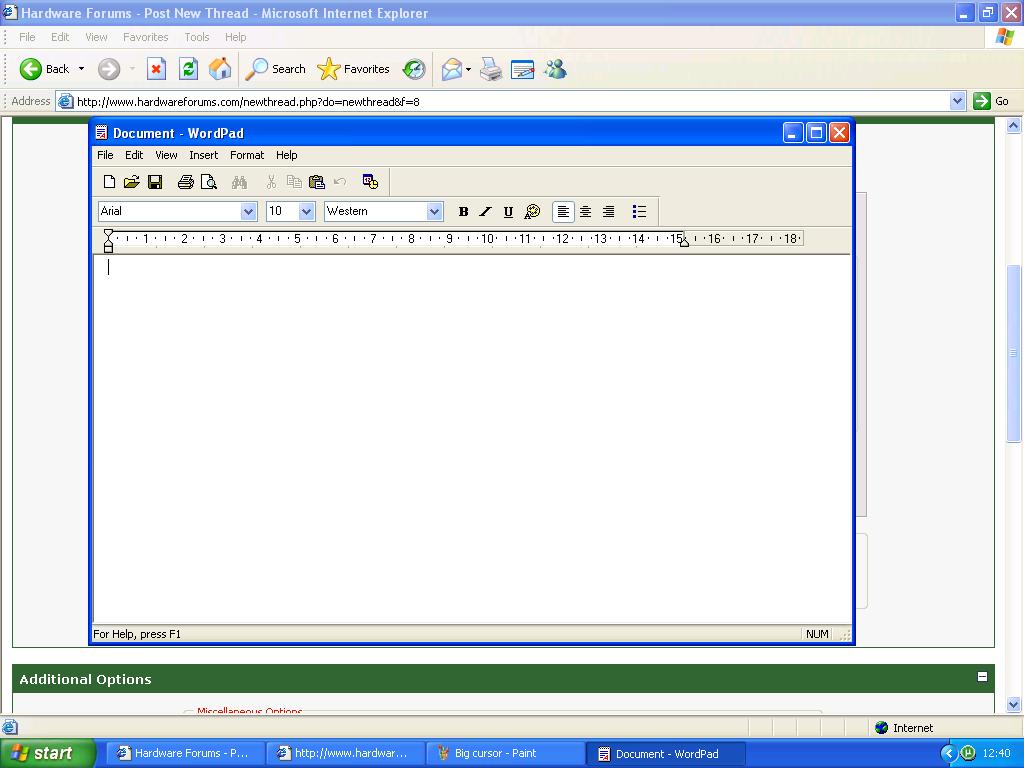Open a file in WordPad
Image resolution: width=1024 pixels, height=768 pixels.
(x=132, y=182)
